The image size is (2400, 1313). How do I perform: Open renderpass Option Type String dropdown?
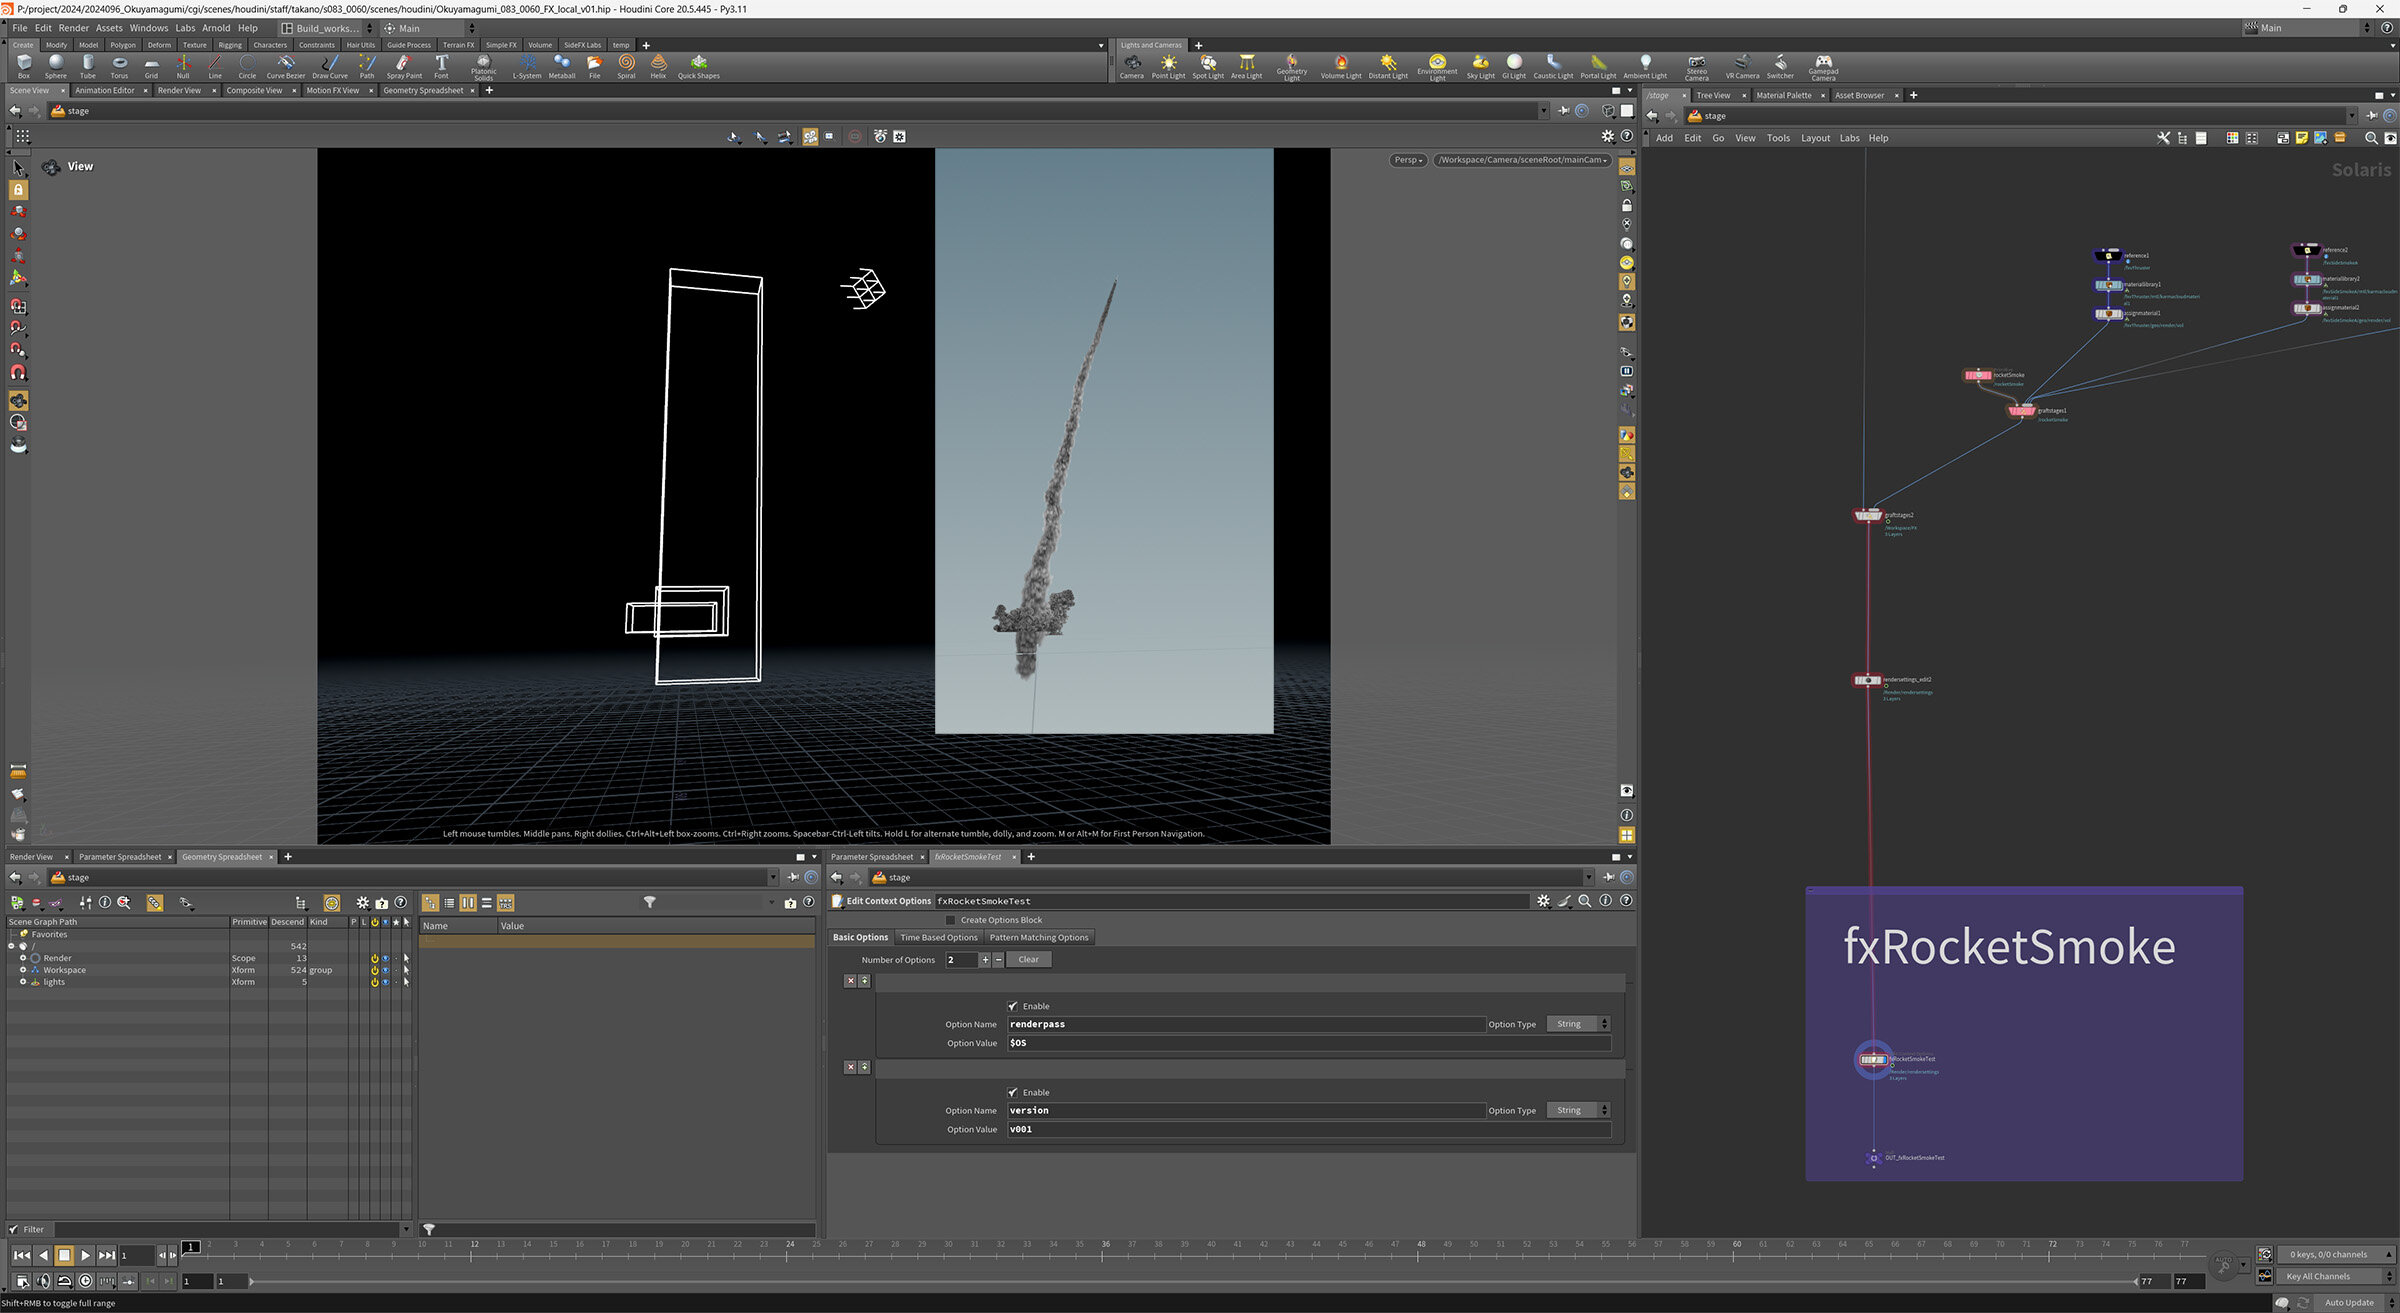click(x=1578, y=1024)
